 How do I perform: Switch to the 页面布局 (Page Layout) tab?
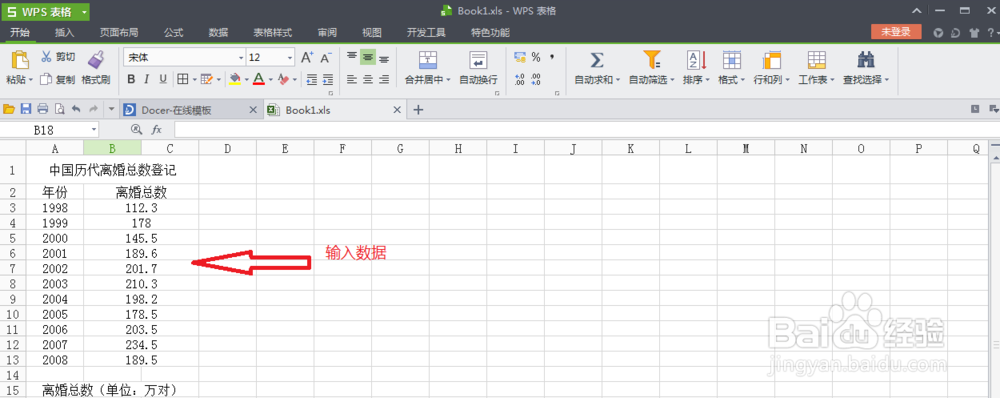coord(119,33)
